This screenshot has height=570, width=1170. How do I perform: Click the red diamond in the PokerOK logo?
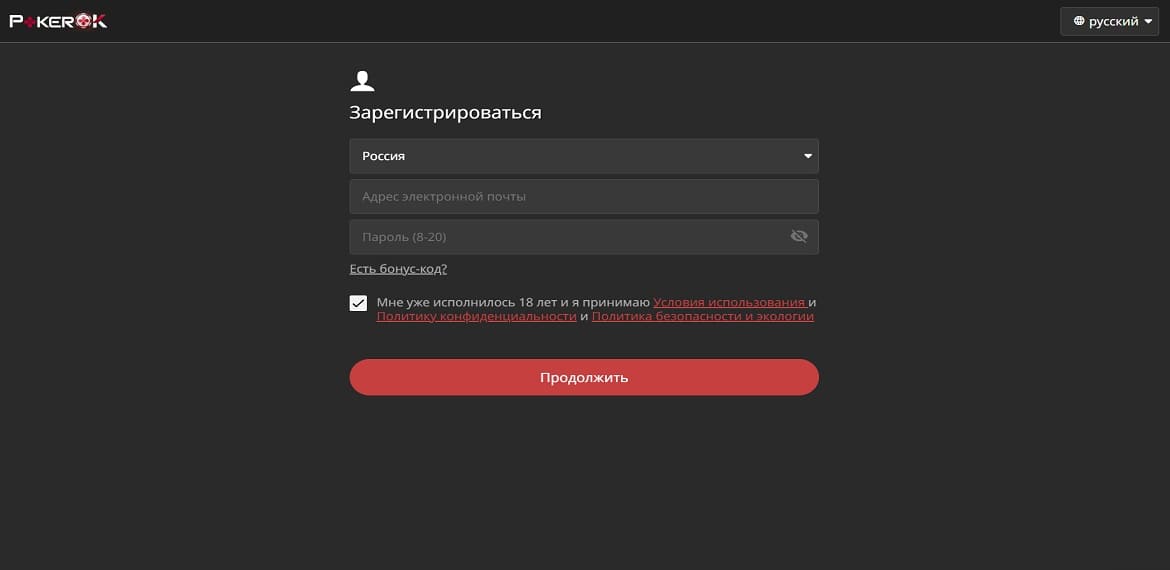pos(28,21)
